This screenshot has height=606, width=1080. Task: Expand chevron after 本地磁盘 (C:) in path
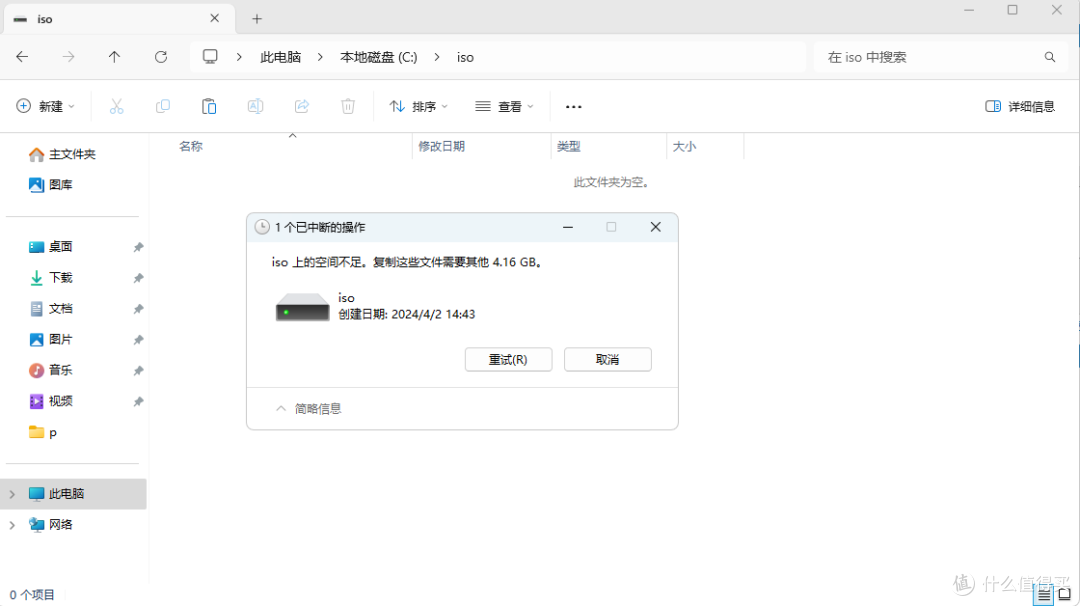click(x=437, y=57)
